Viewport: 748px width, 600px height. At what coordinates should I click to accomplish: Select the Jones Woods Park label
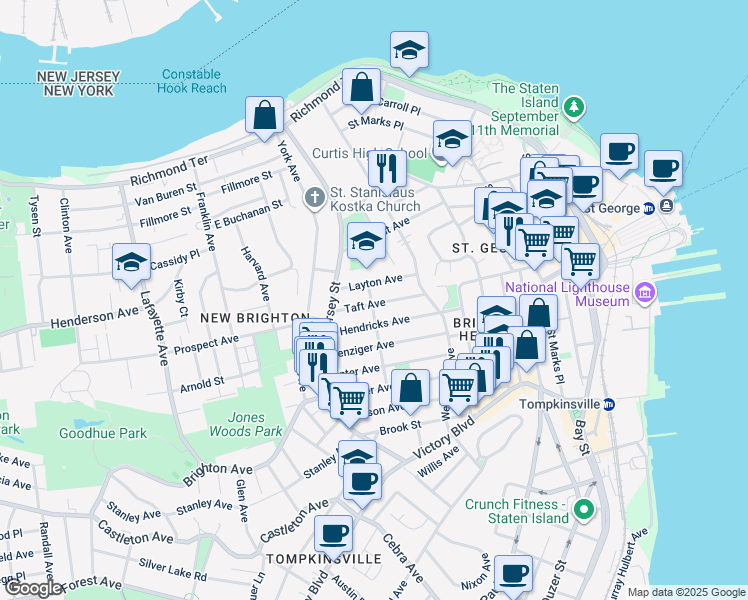237,424
